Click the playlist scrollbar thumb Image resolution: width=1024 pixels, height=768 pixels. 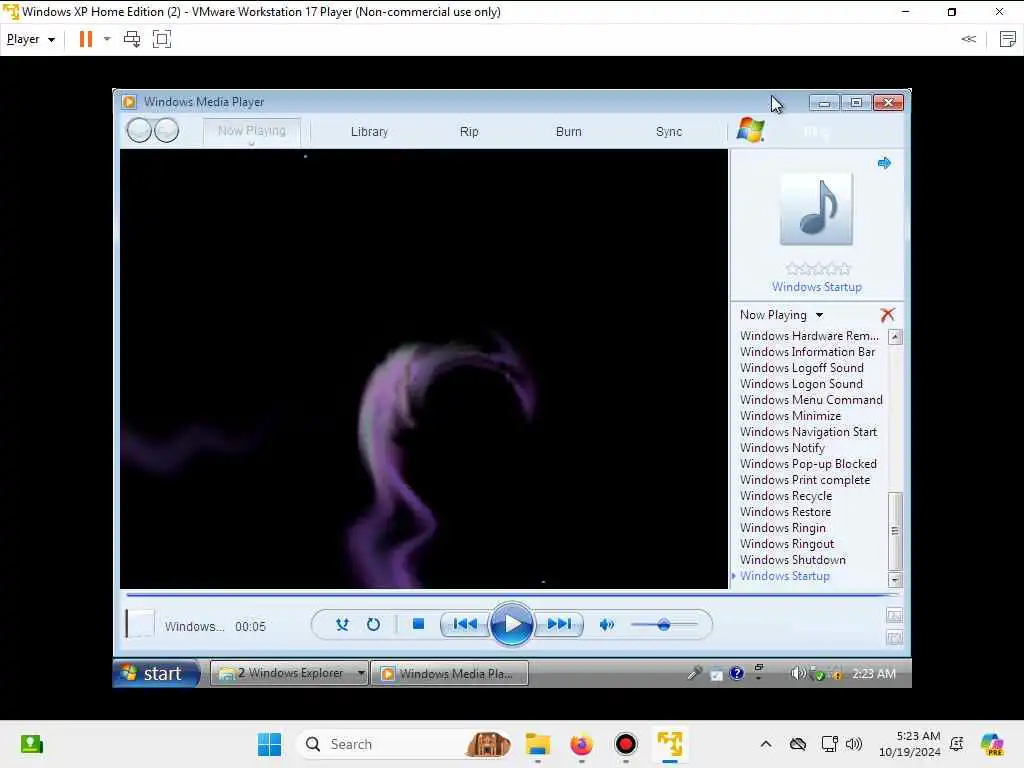(x=895, y=531)
